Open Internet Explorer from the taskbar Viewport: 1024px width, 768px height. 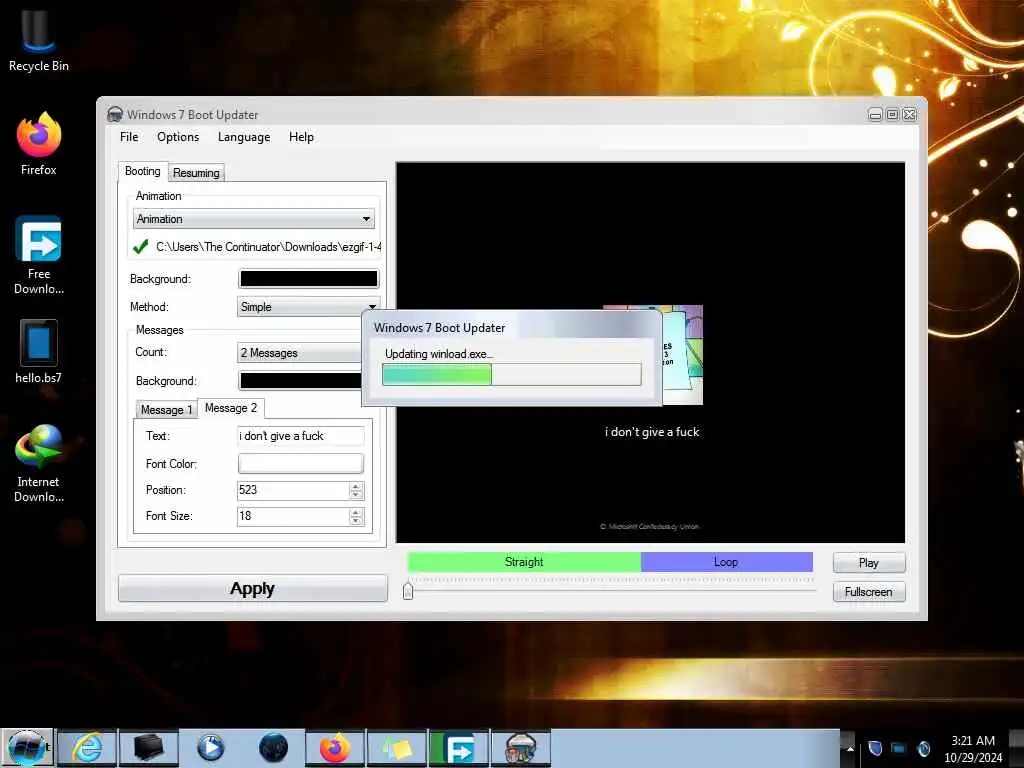(x=87, y=748)
